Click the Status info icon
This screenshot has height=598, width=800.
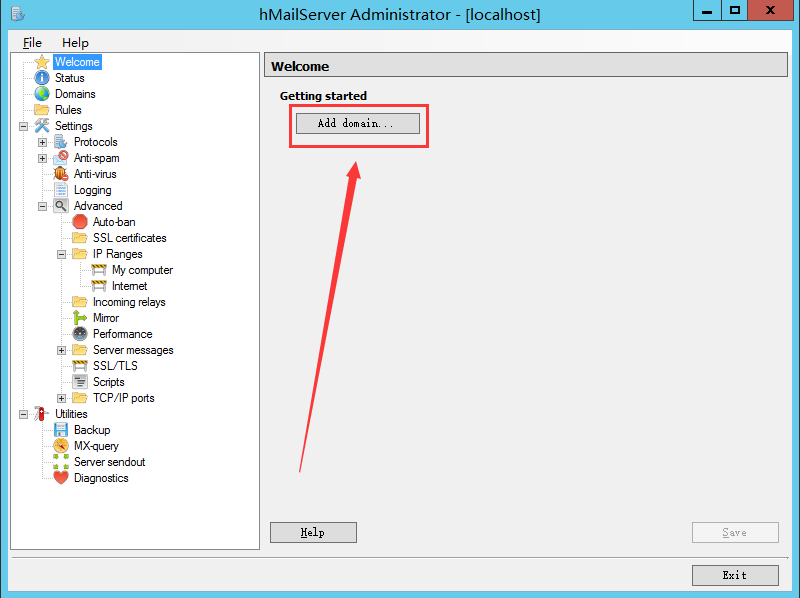(x=42, y=78)
